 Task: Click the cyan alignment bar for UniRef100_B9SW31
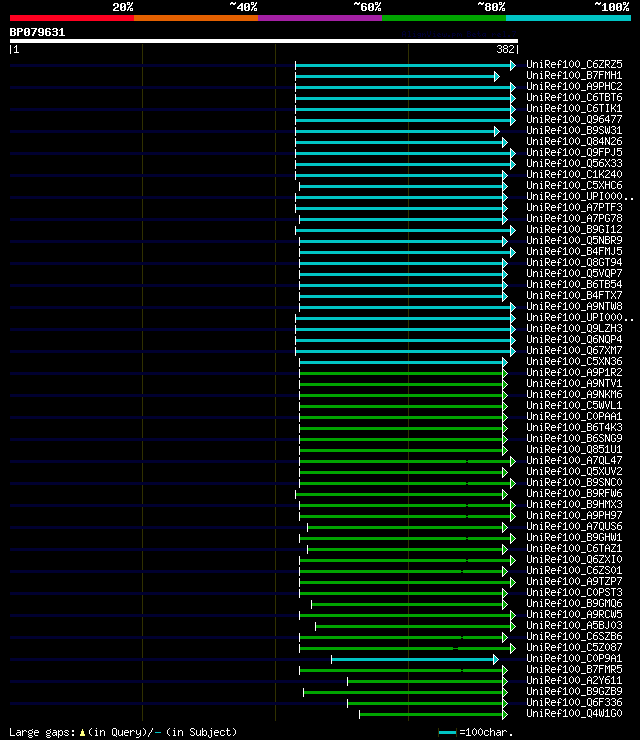tap(397, 131)
